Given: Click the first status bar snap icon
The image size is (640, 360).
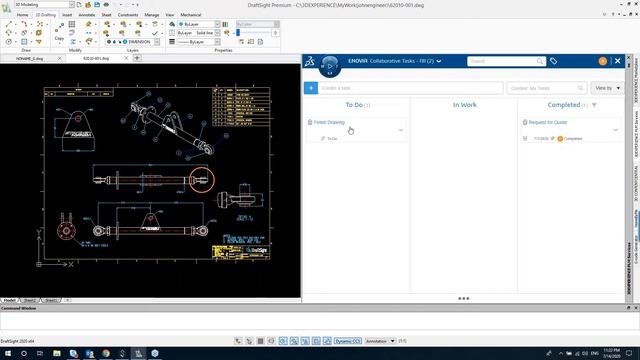Looking at the screenshot, I should [x=238, y=341].
